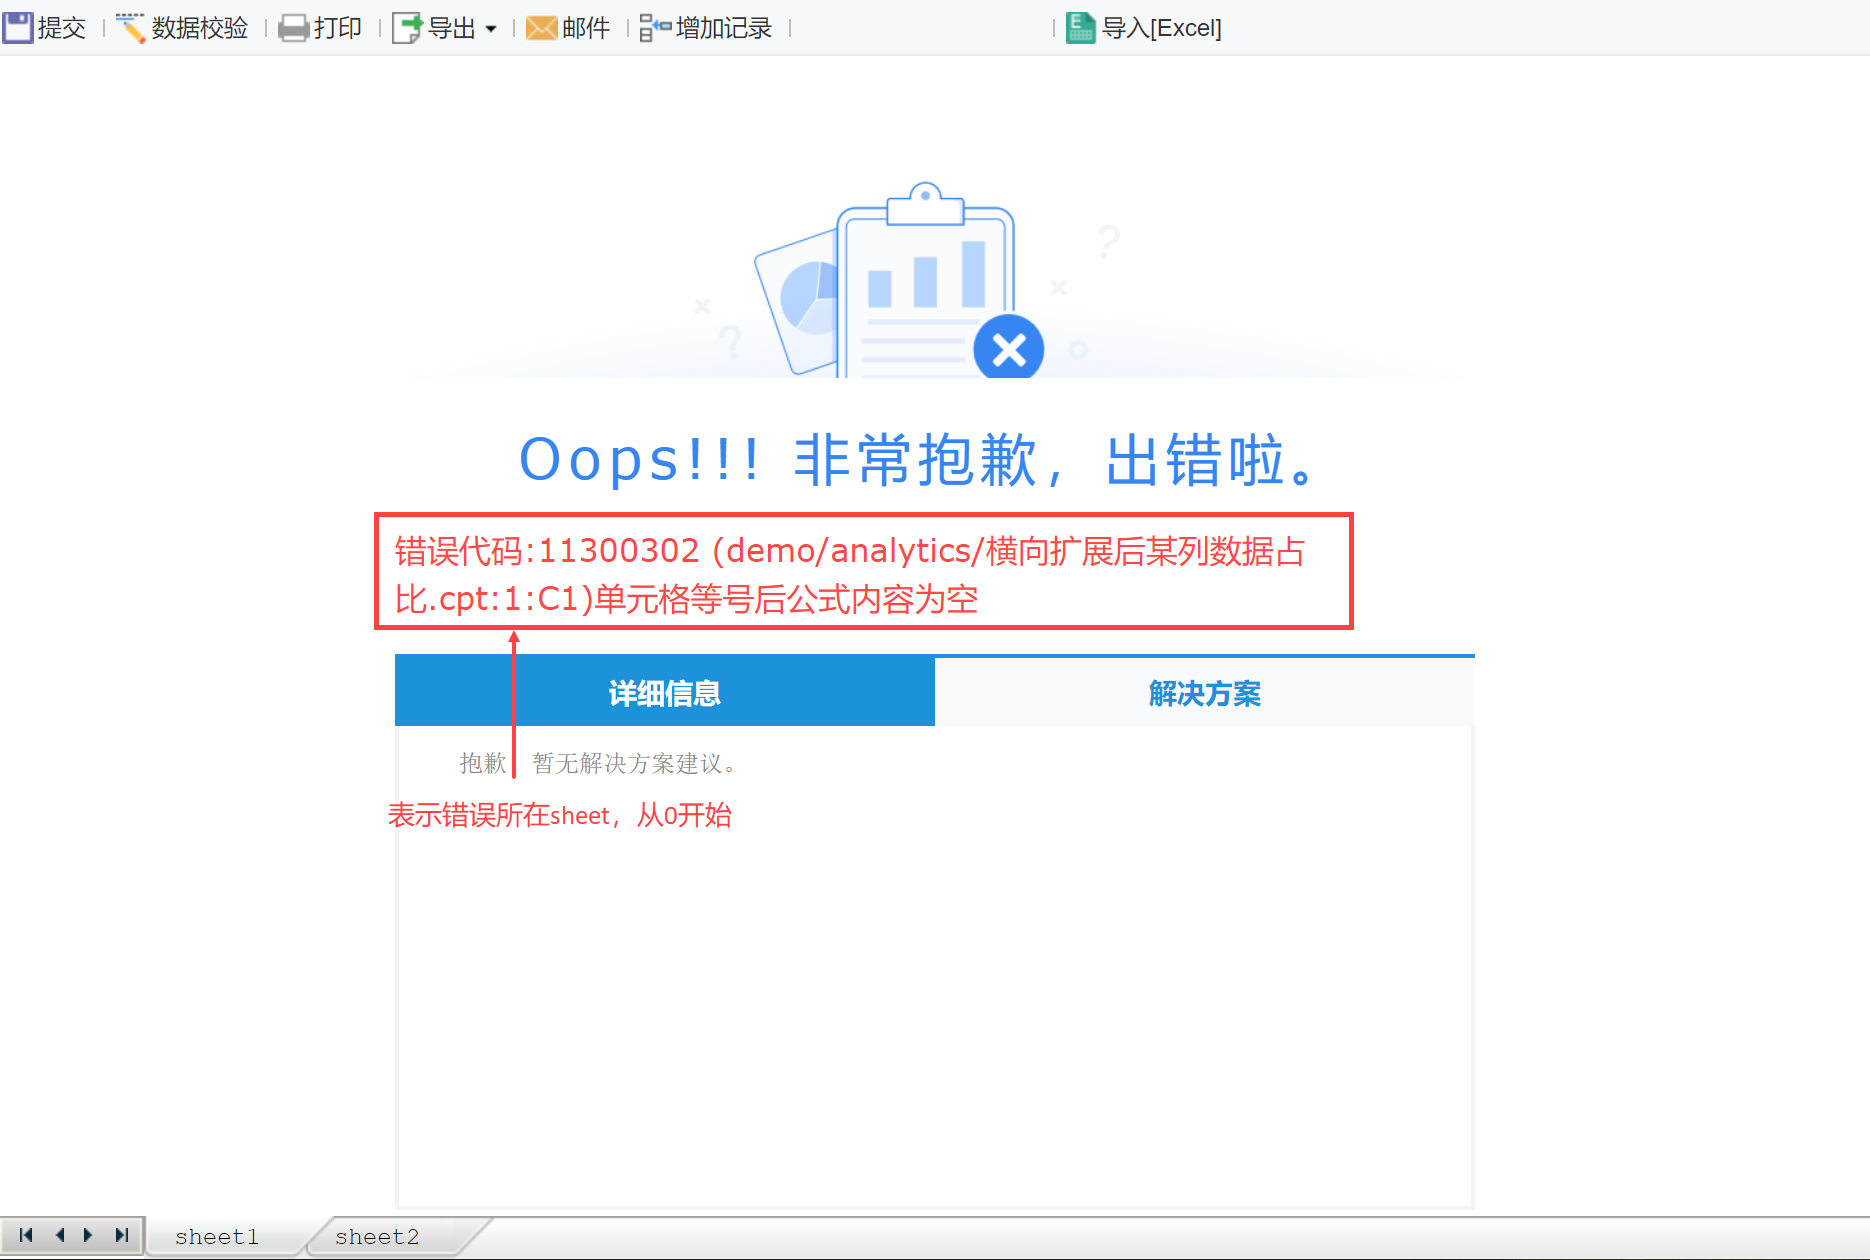The image size is (1870, 1260).
Task: Switch to the 解决方案 tab
Action: (1204, 692)
